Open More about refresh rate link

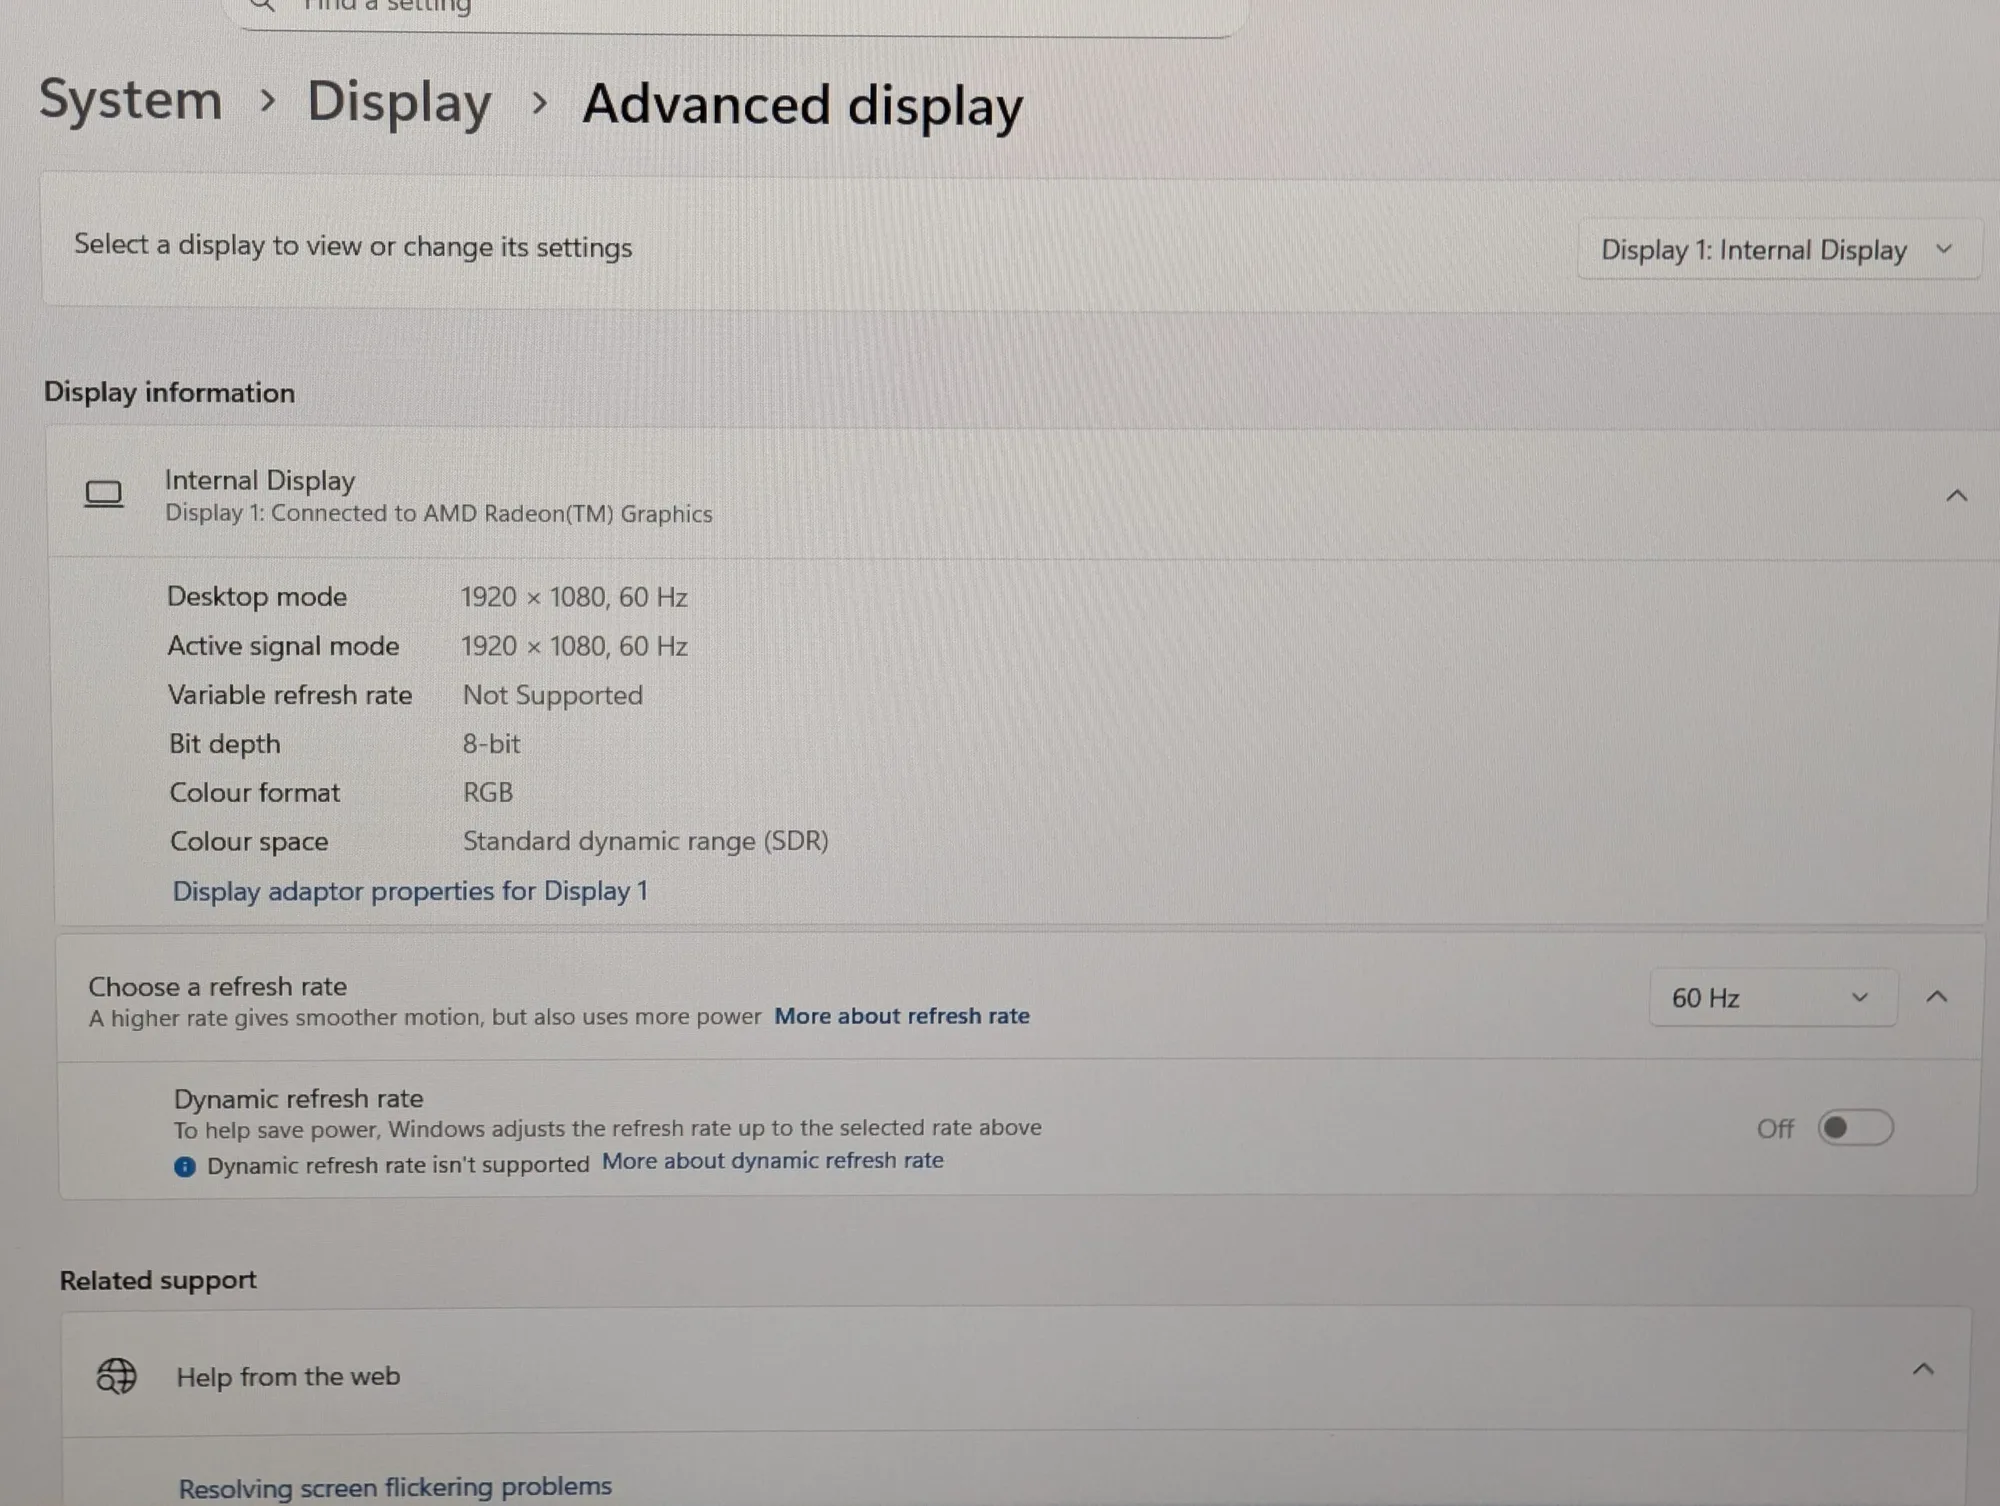[x=902, y=1016]
